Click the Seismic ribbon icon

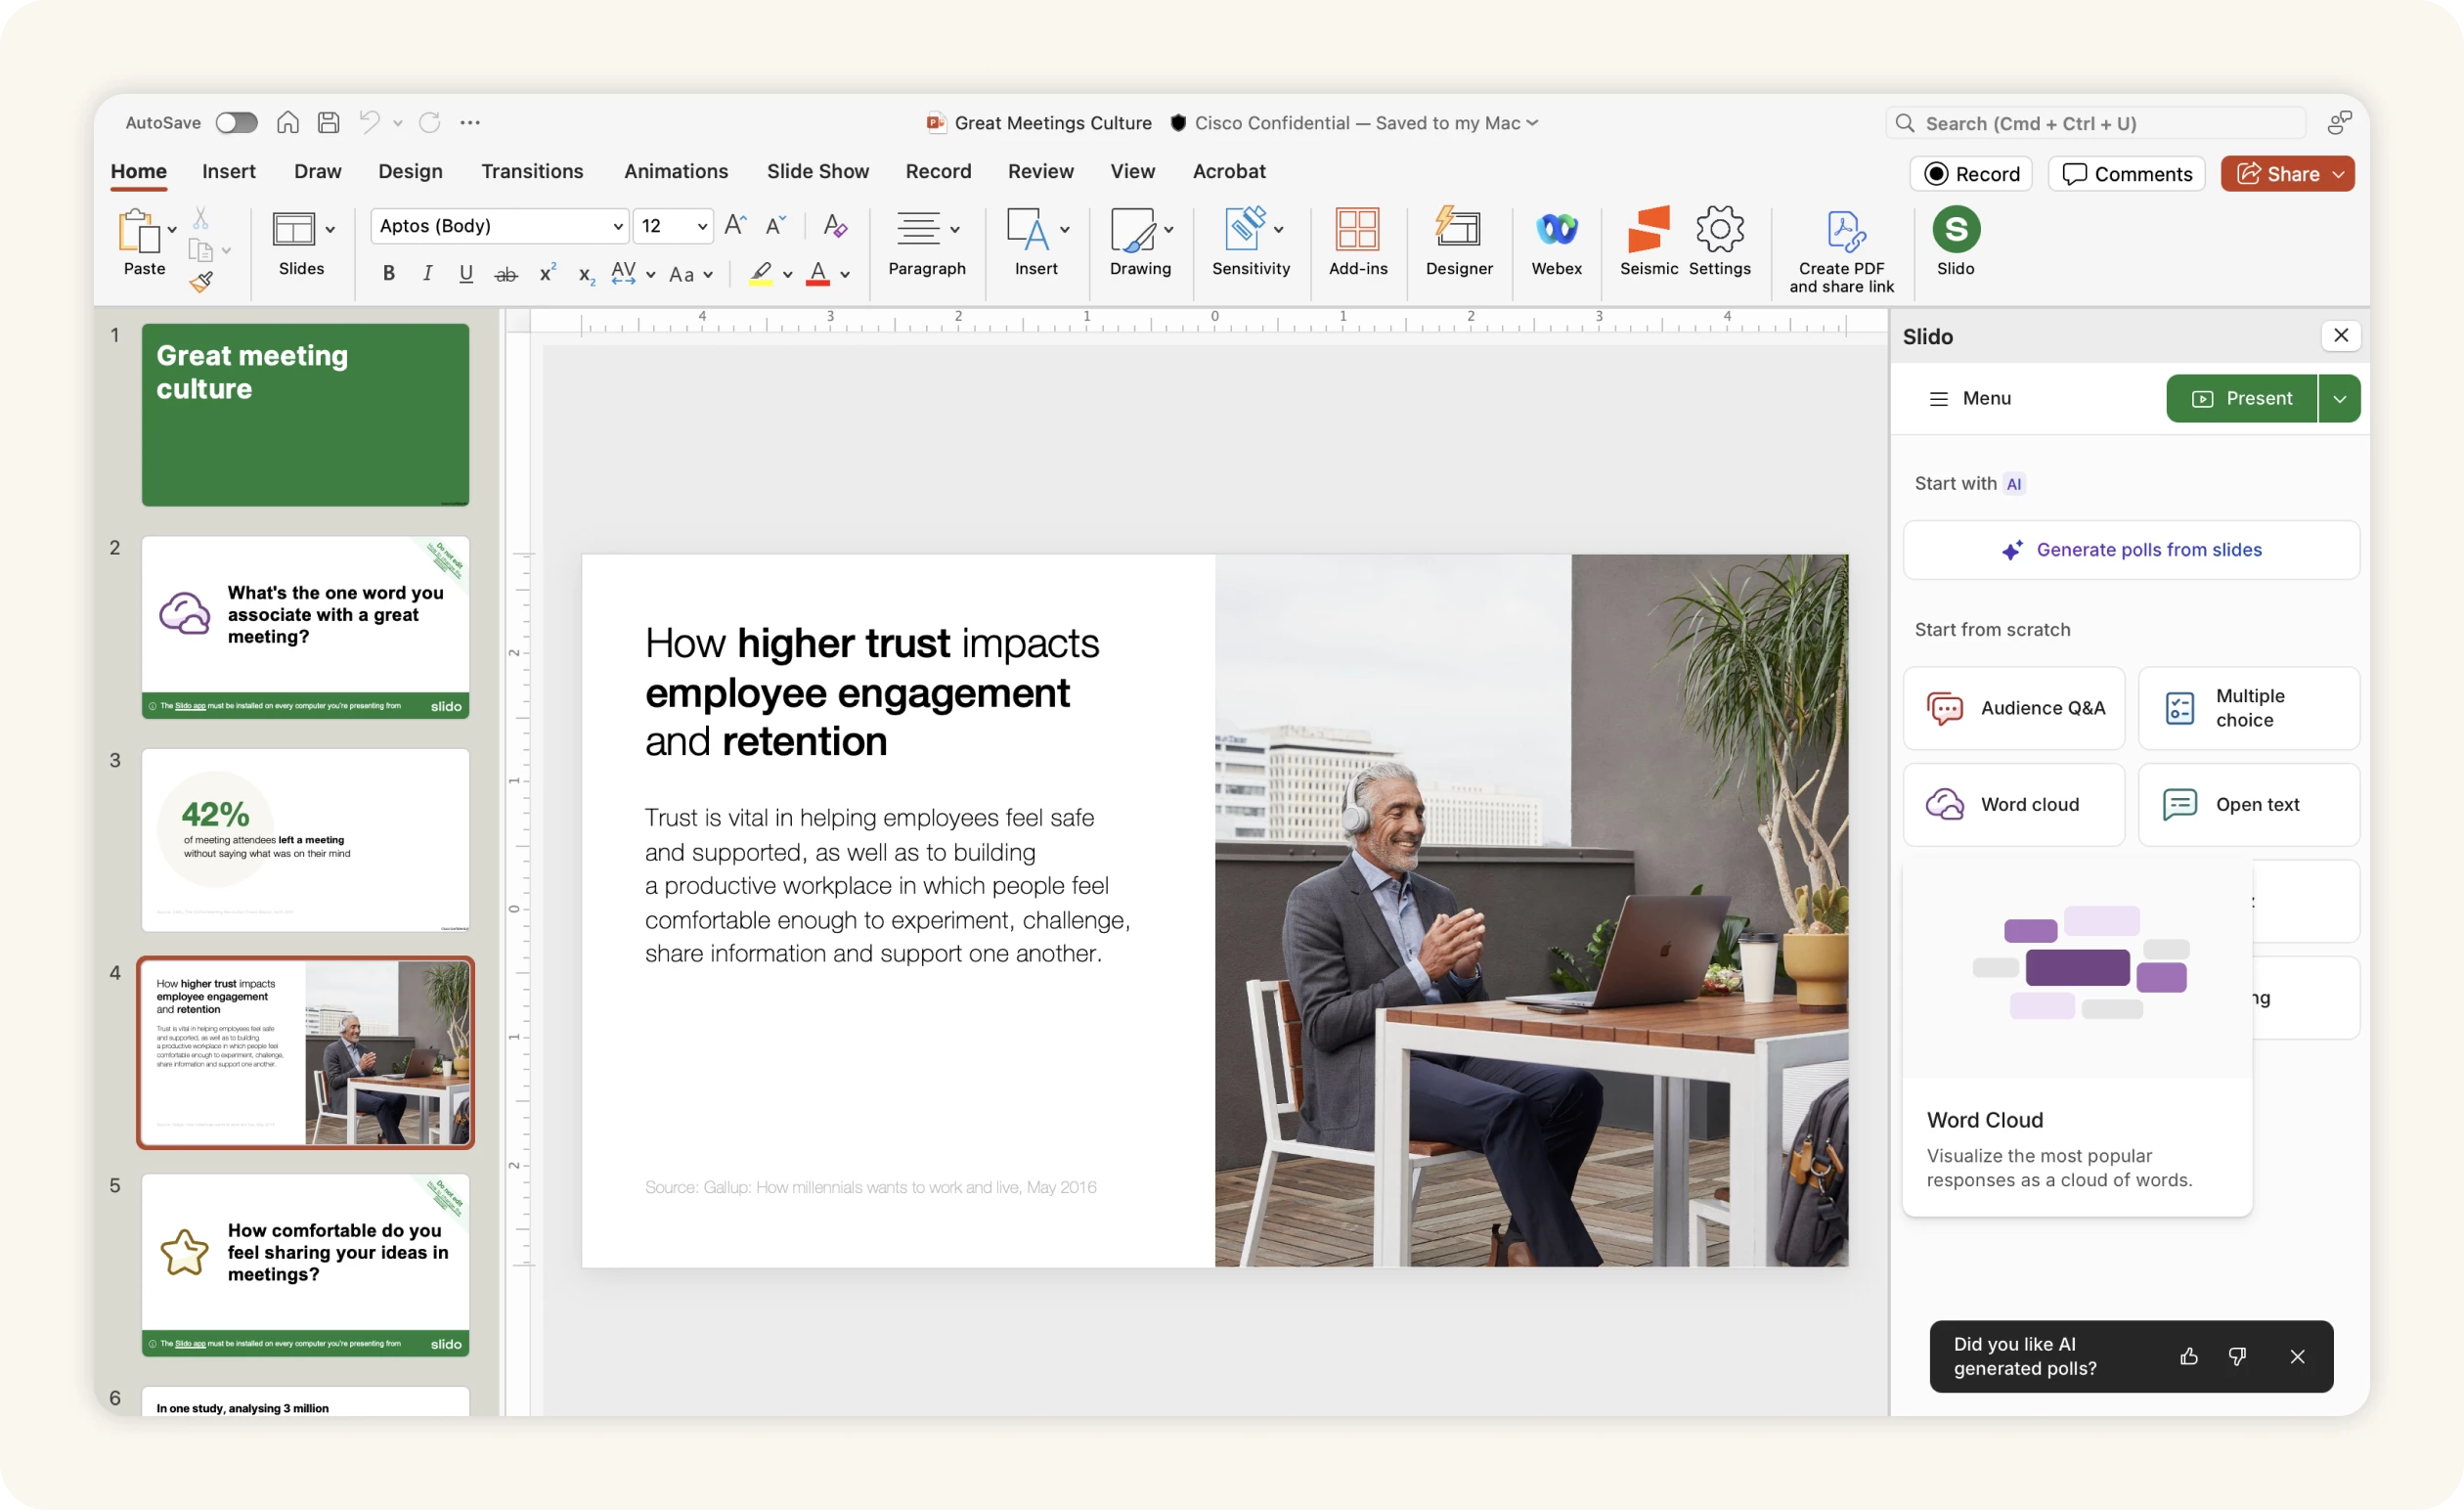tap(1648, 231)
